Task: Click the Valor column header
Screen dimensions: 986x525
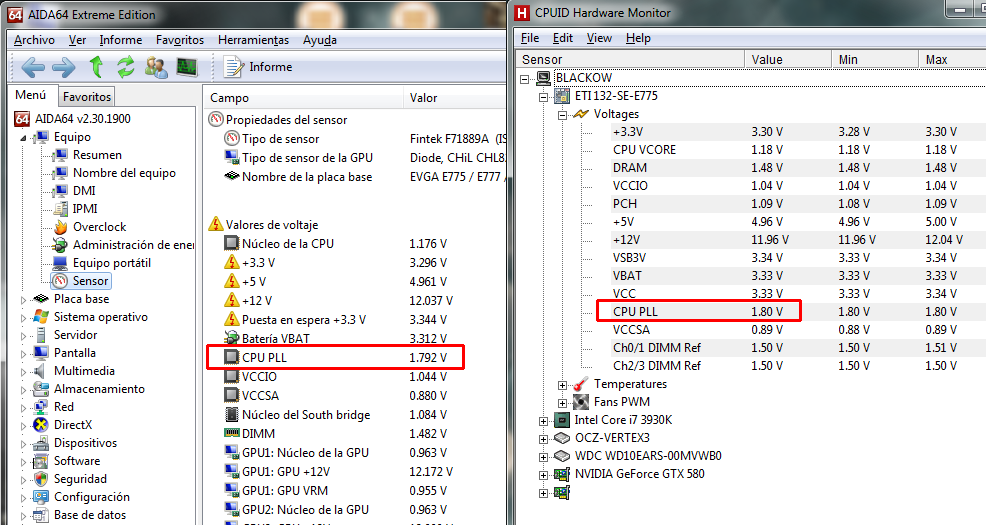Action: pyautogui.click(x=455, y=97)
